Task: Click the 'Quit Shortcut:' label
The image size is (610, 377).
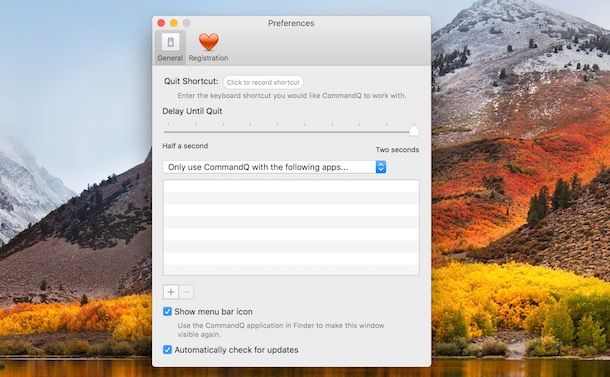Action: (x=191, y=81)
